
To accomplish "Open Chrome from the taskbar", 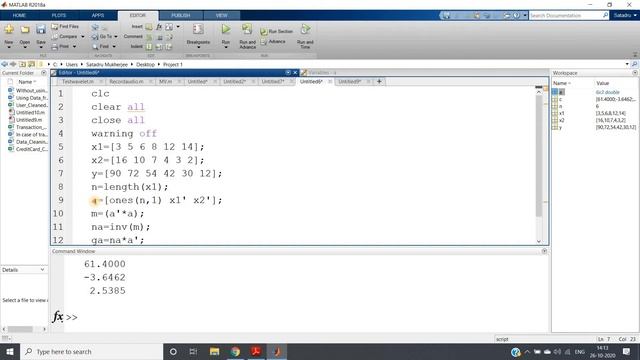I will point(235,351).
